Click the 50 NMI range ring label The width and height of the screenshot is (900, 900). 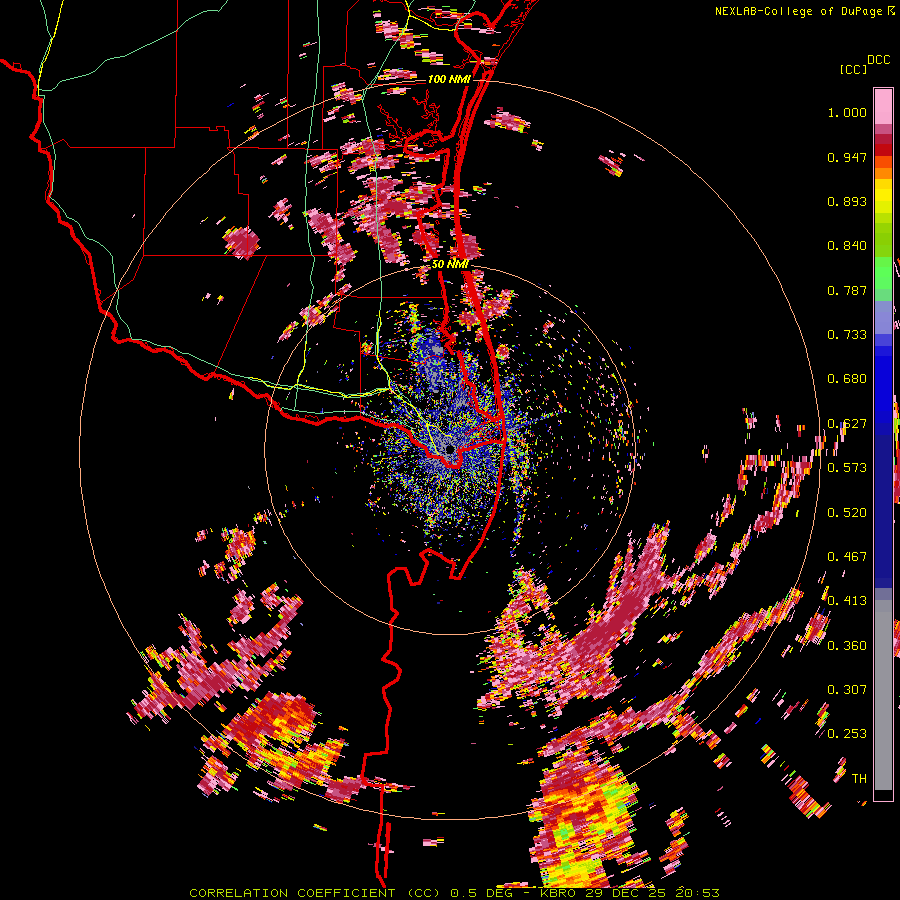click(x=450, y=265)
